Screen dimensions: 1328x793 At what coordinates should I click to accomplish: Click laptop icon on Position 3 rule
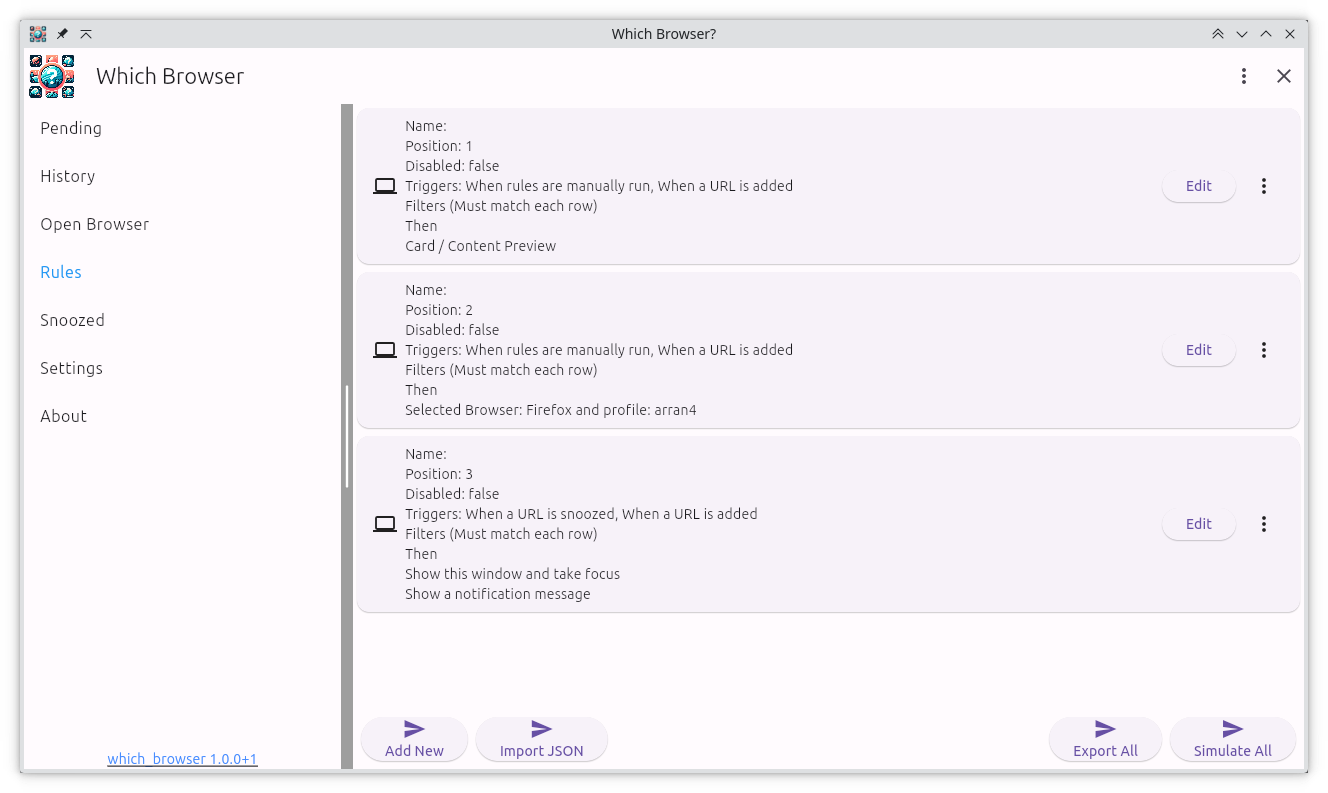(x=384, y=524)
